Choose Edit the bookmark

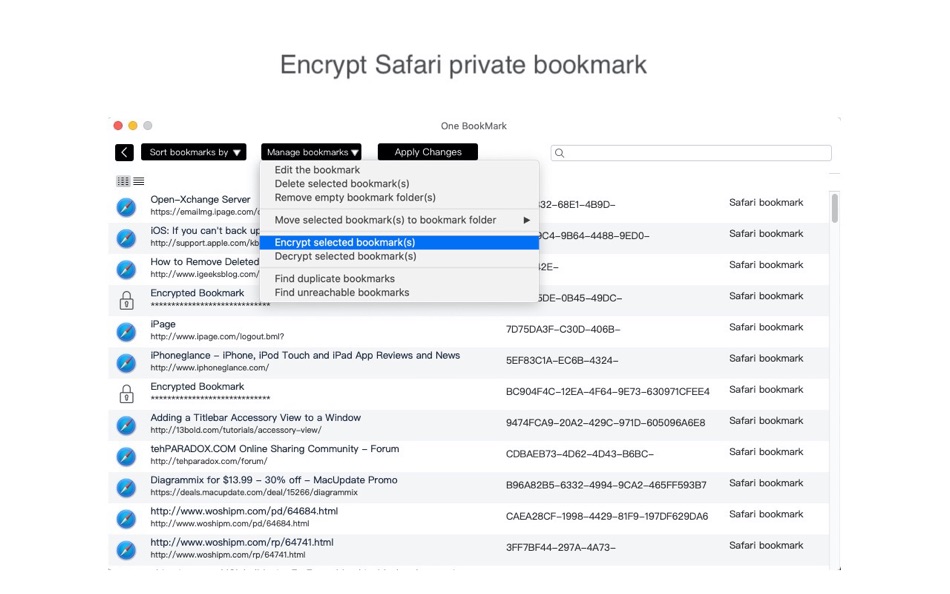(399, 170)
